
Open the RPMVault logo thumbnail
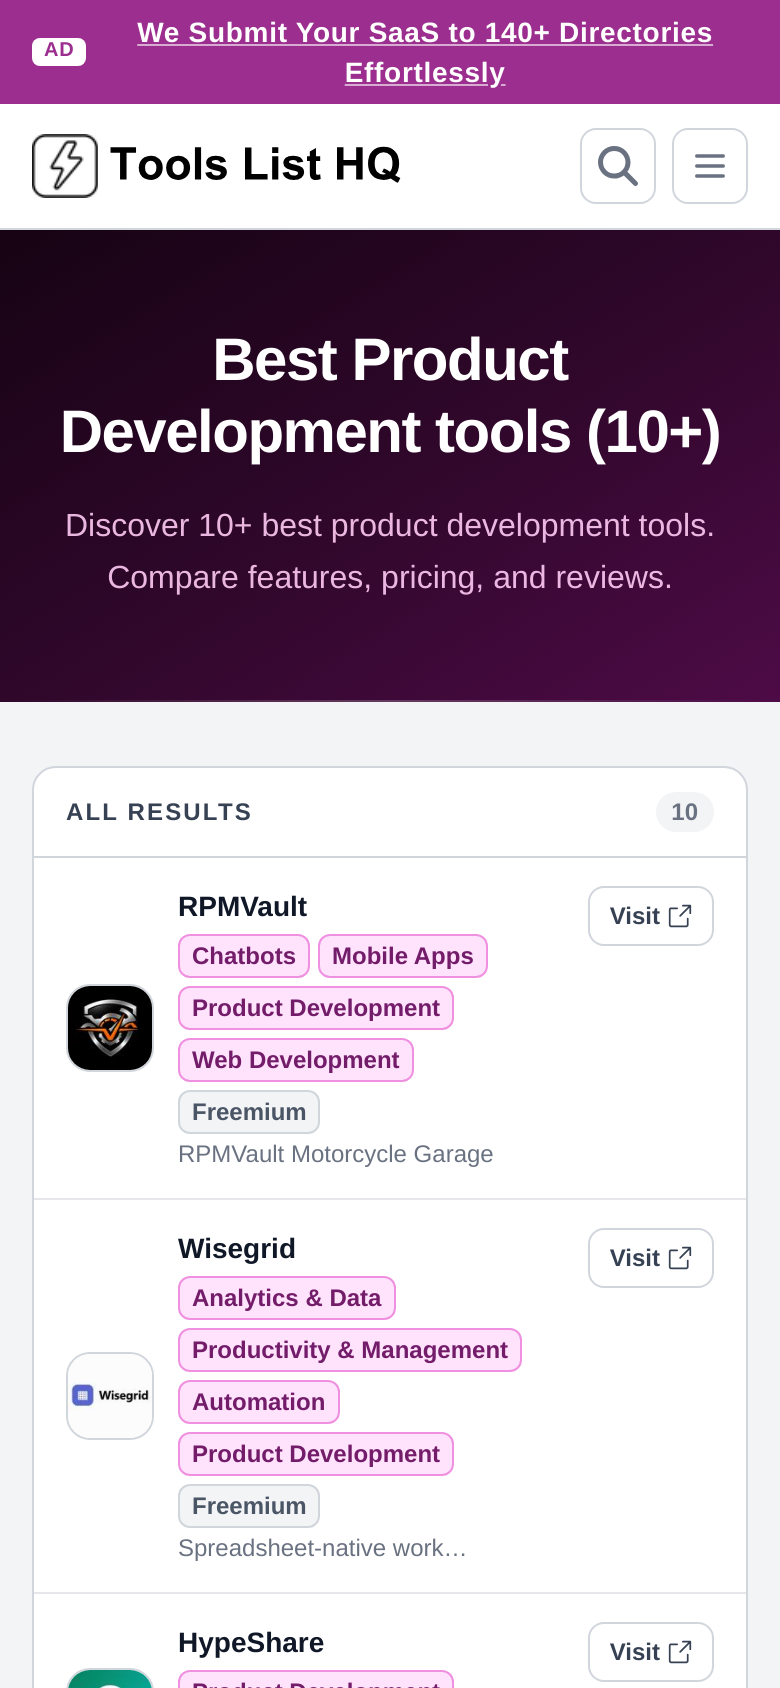pyautogui.click(x=110, y=1028)
